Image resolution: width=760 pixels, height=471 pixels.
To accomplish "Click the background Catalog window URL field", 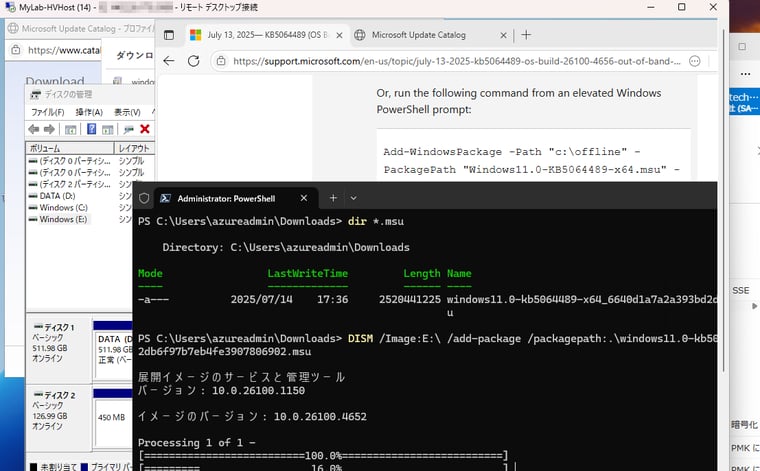I will (64, 50).
